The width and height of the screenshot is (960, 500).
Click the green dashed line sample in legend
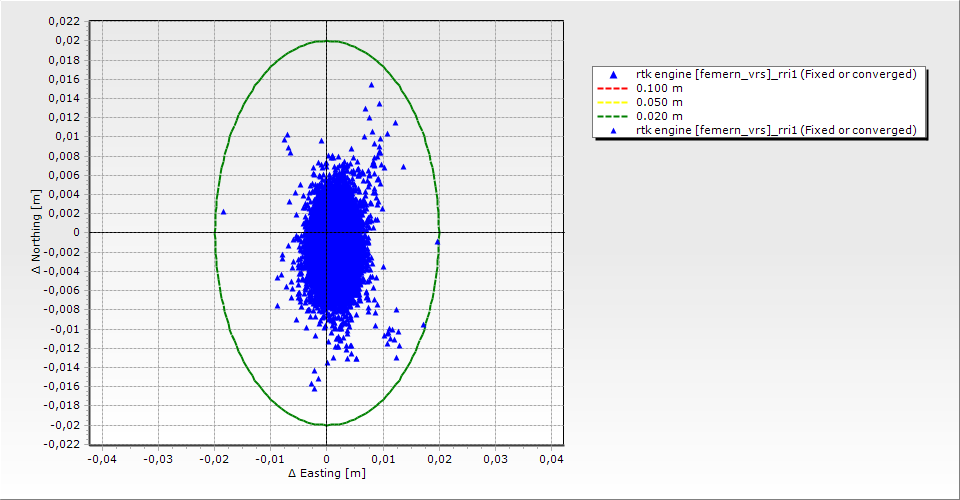coord(613,116)
